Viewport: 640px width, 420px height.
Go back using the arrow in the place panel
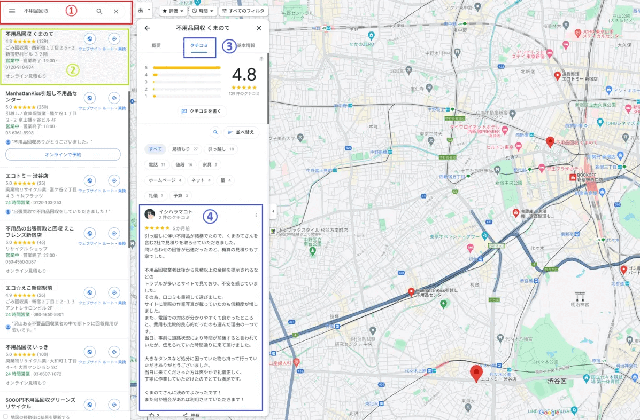click(147, 28)
